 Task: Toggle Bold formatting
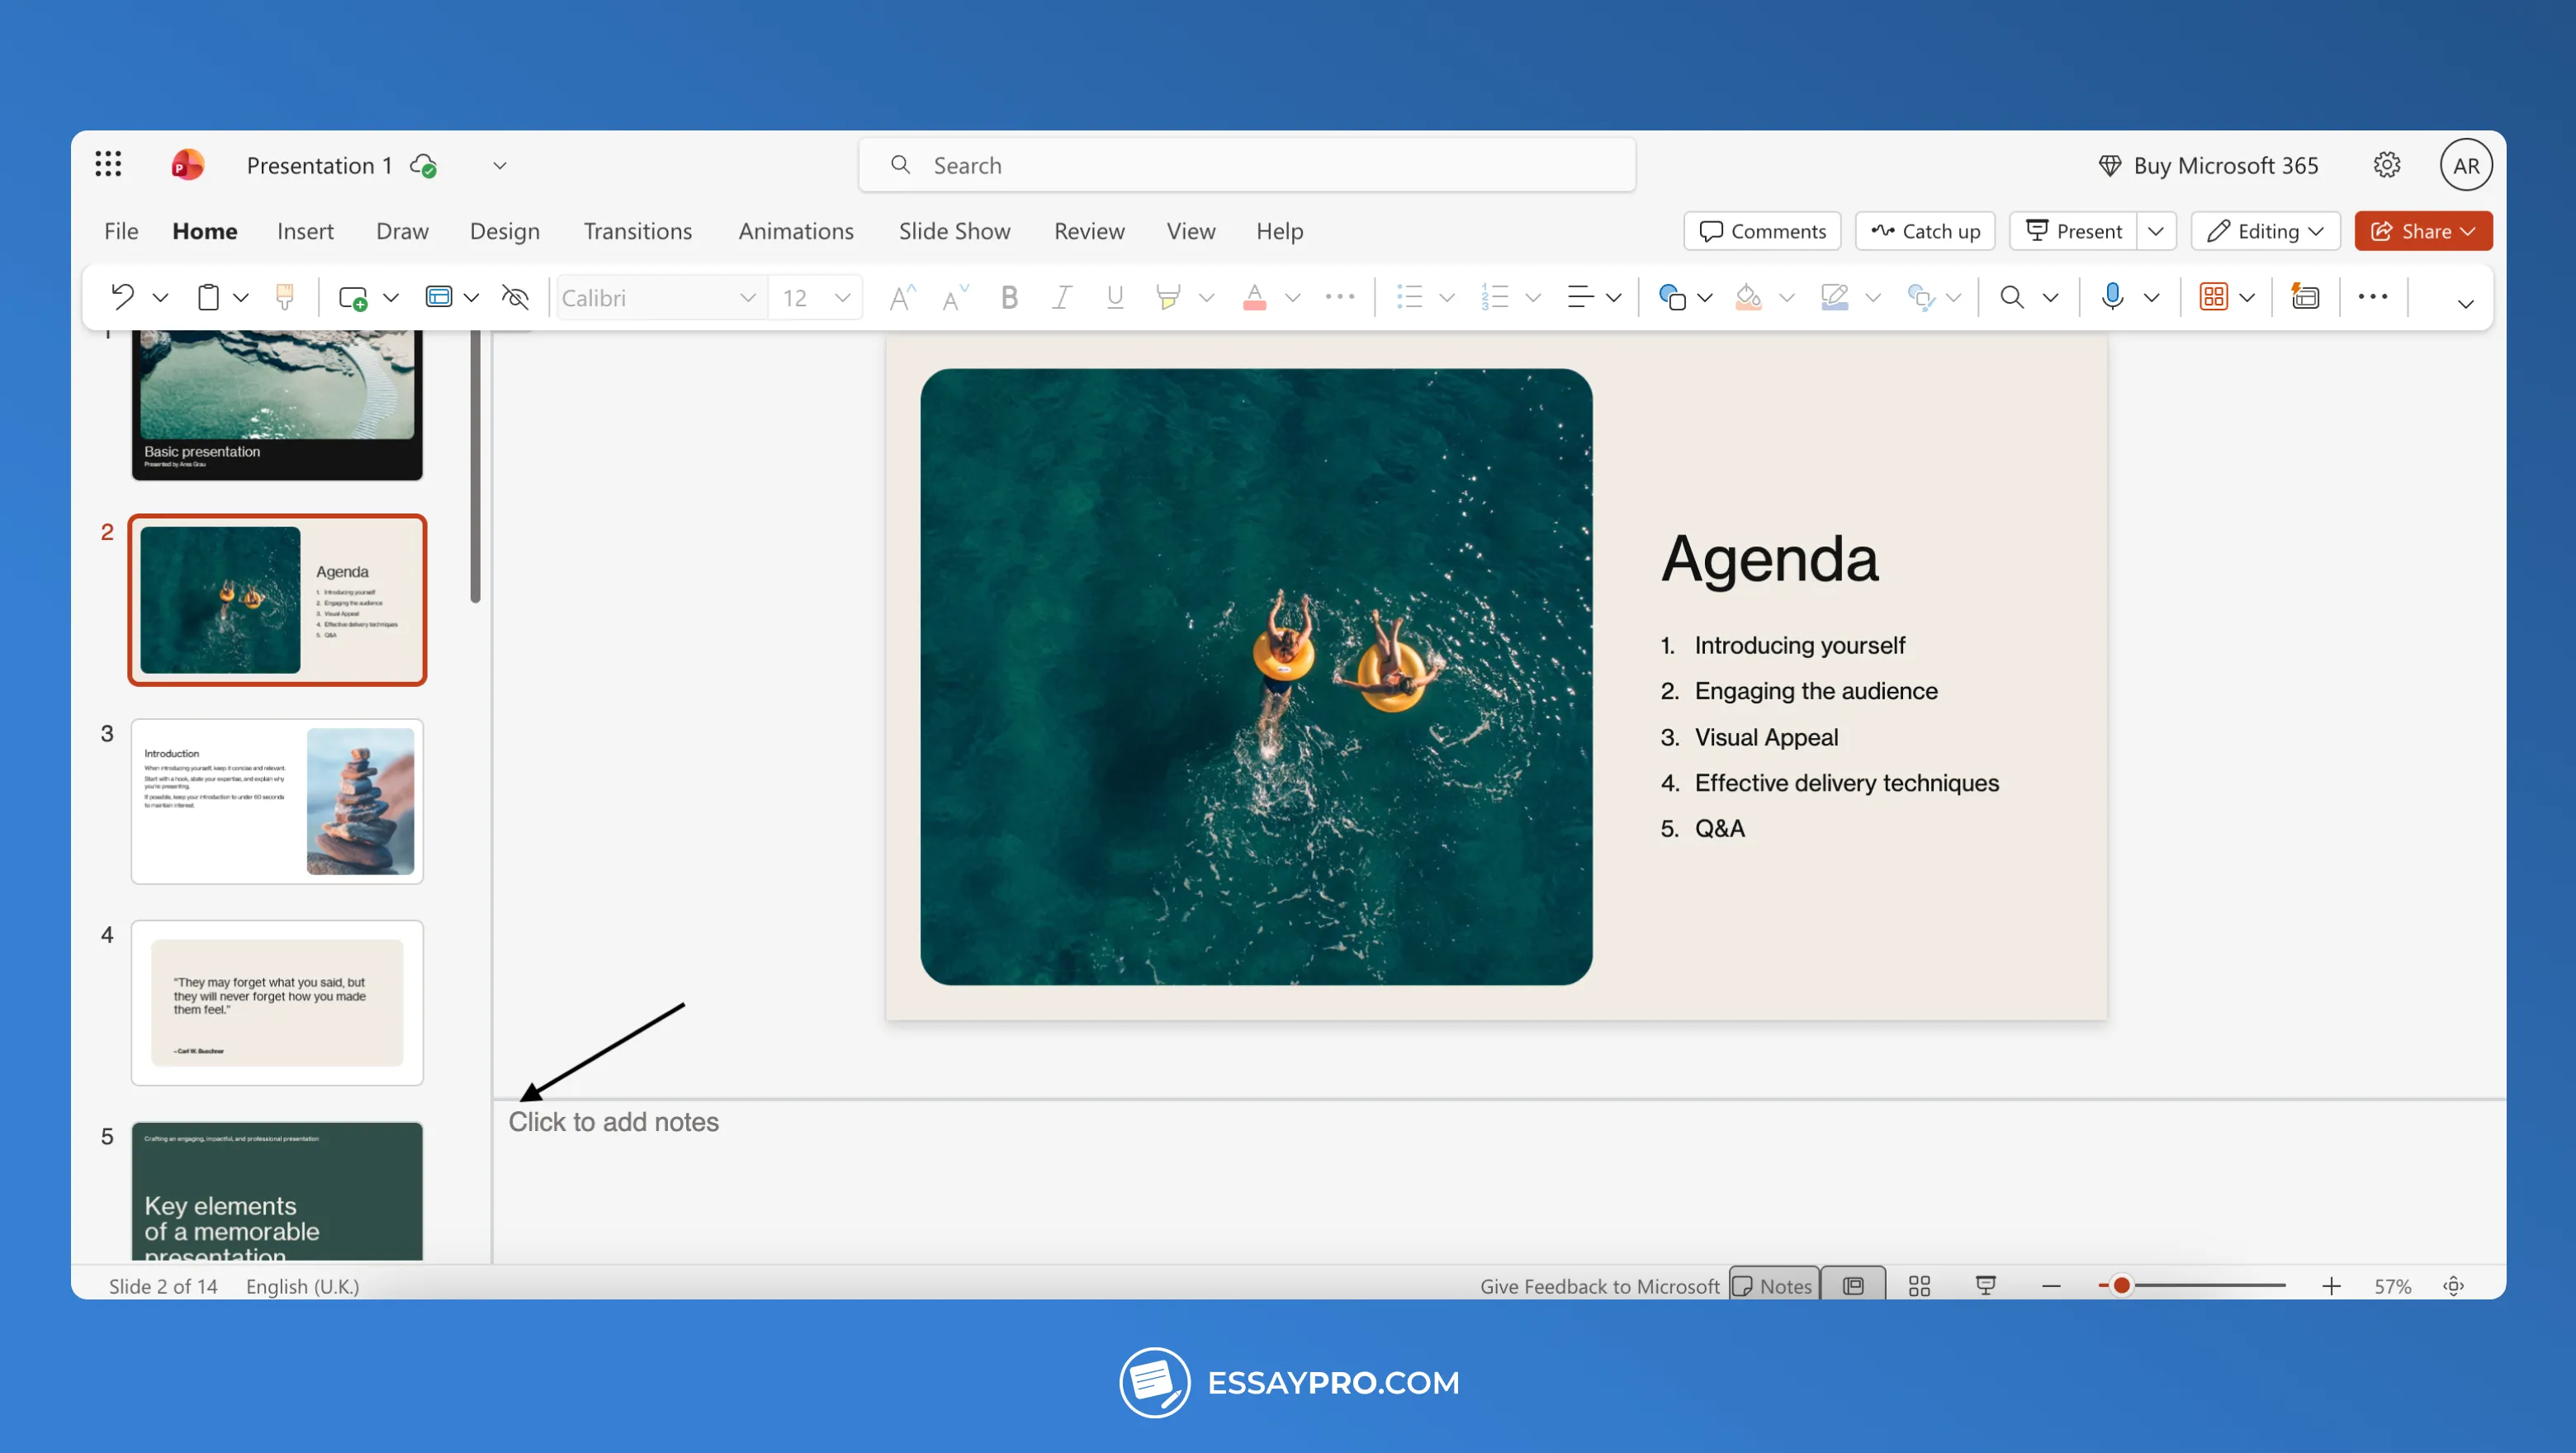1008,297
